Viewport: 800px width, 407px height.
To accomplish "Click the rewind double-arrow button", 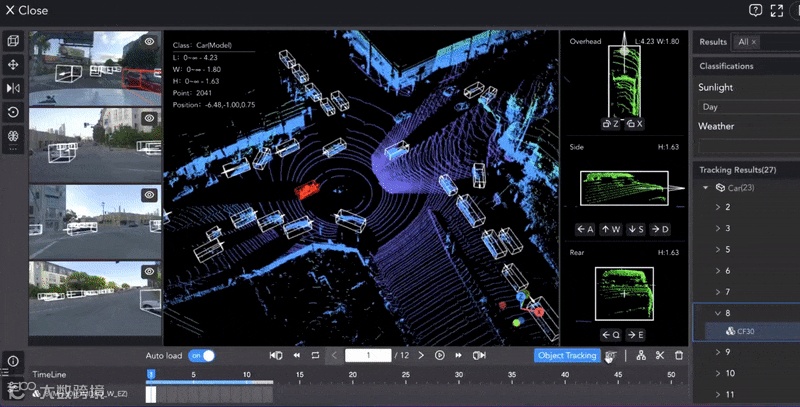I will (x=296, y=355).
